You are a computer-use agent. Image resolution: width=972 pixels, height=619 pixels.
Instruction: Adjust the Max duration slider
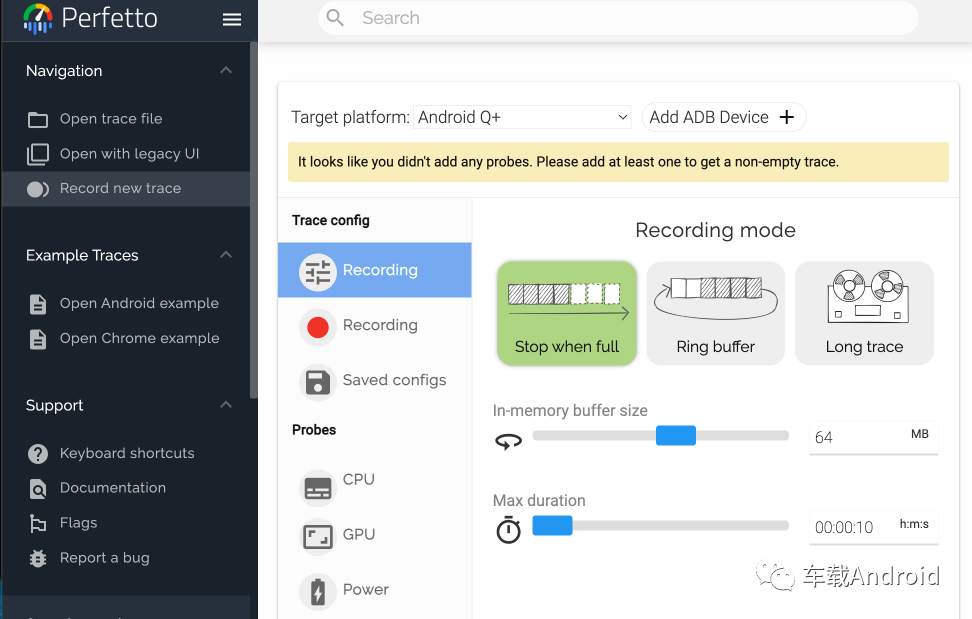[553, 525]
